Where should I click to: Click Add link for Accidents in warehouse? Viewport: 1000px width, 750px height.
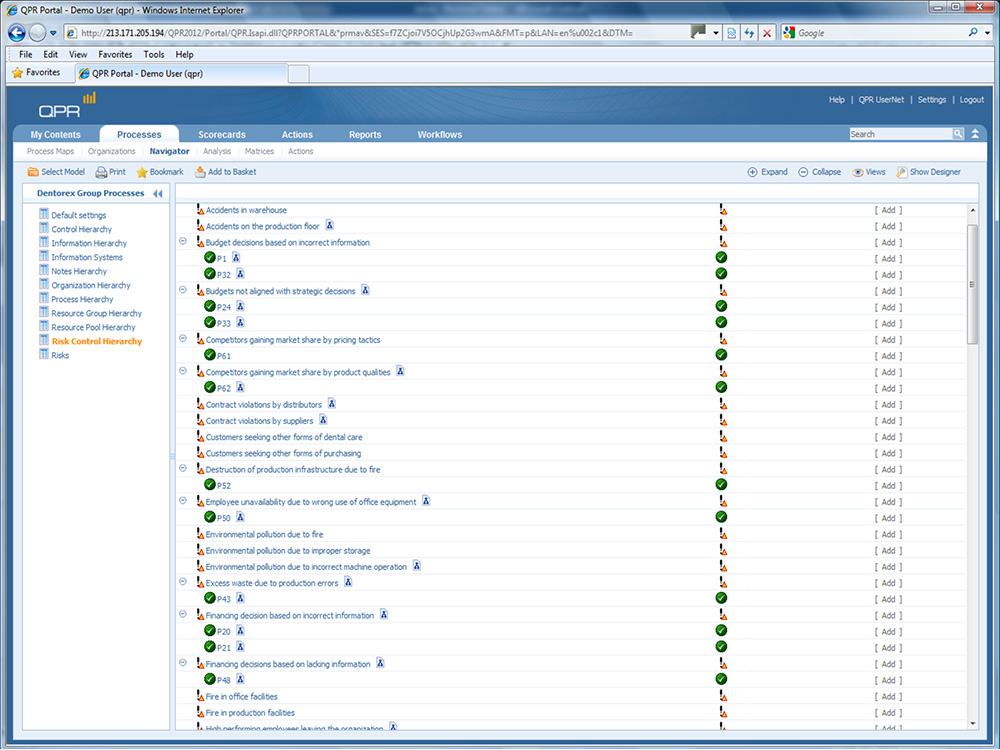[x=888, y=210]
